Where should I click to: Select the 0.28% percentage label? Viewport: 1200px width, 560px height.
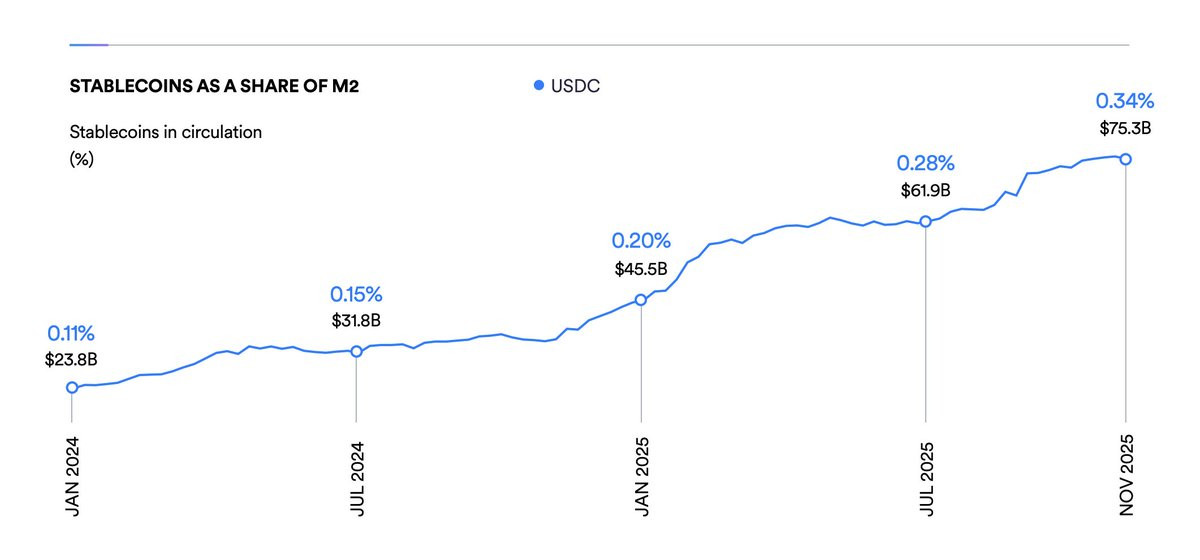926,163
